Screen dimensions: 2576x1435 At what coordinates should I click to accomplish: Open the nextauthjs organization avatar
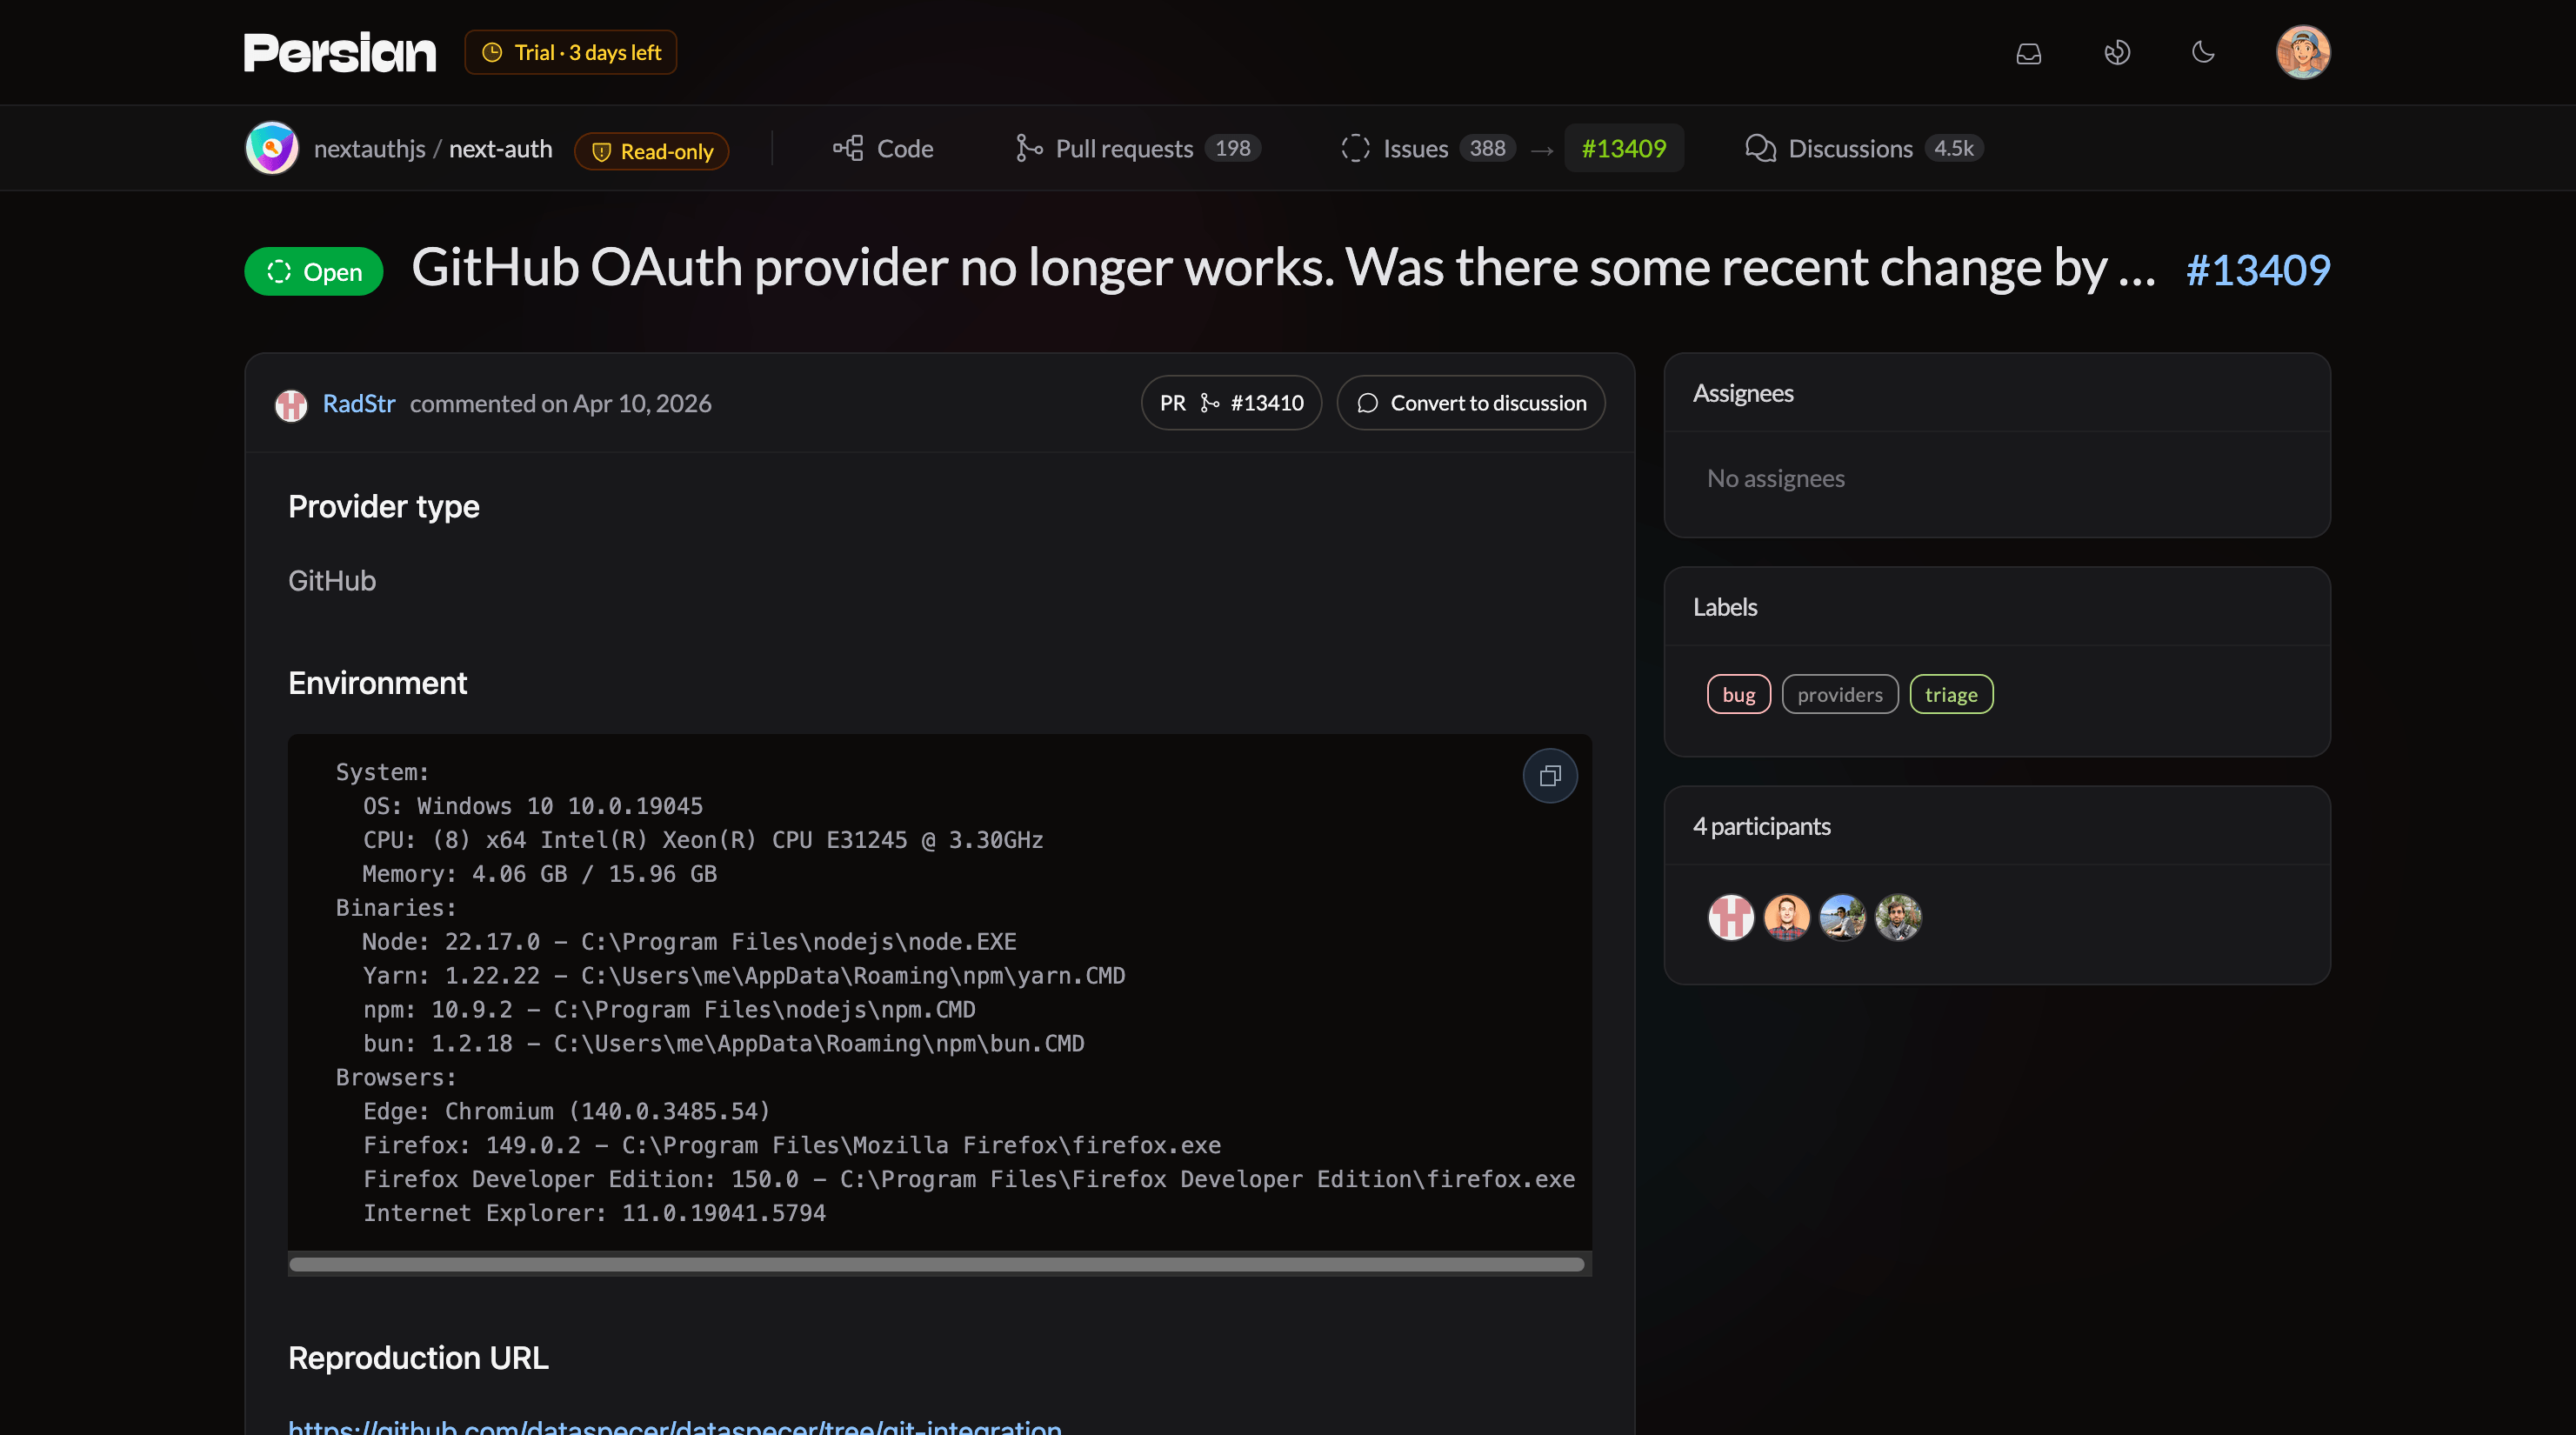click(x=272, y=148)
